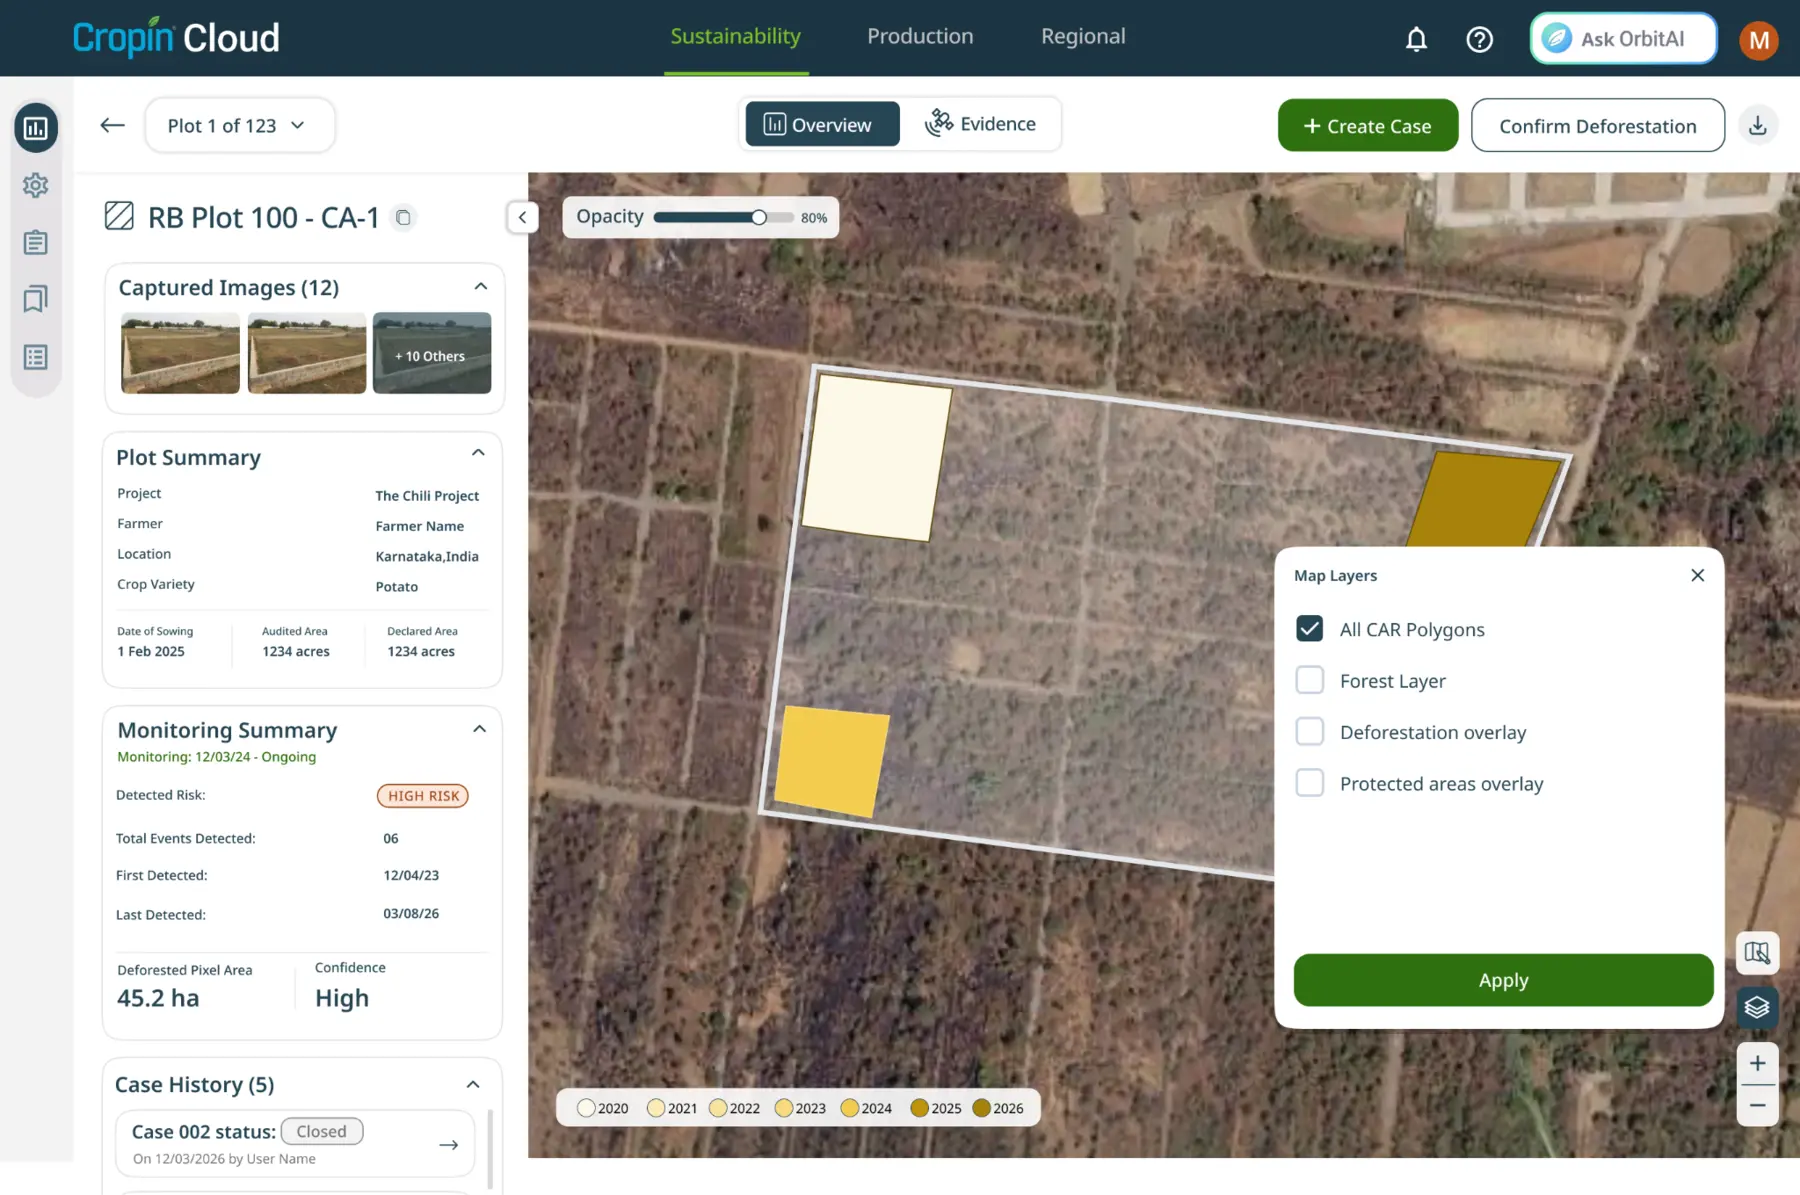Image resolution: width=1800 pixels, height=1195 pixels.
Task: Collapse the Captured Images section
Action: coord(481,287)
